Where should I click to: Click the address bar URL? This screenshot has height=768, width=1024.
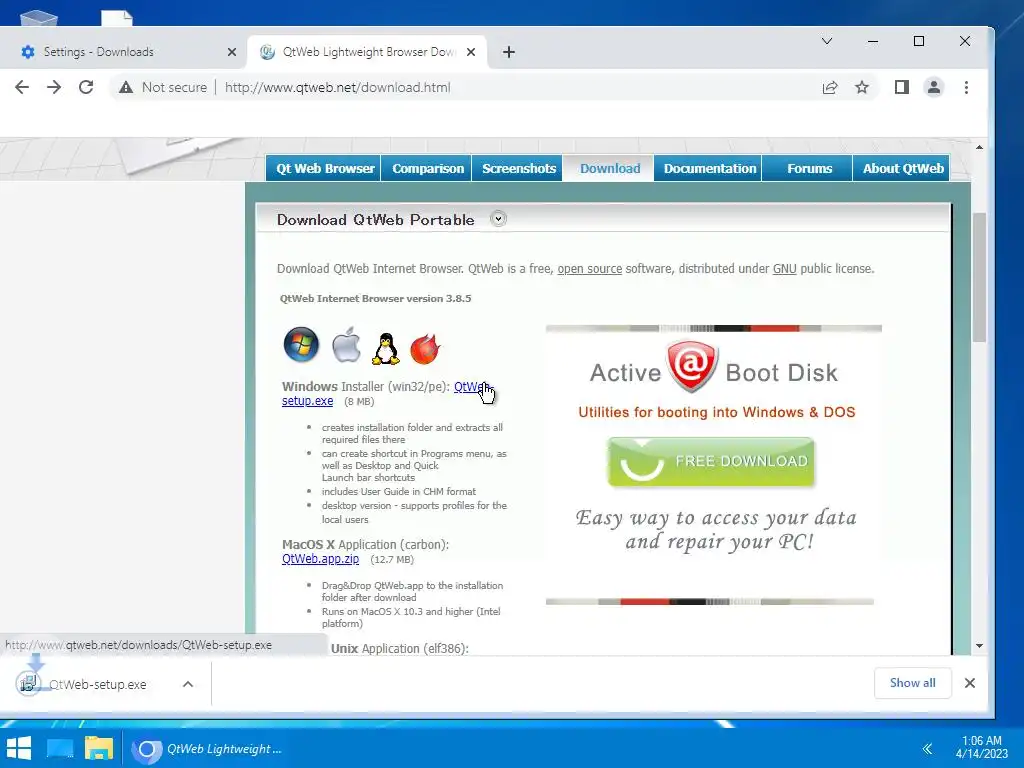(x=338, y=88)
